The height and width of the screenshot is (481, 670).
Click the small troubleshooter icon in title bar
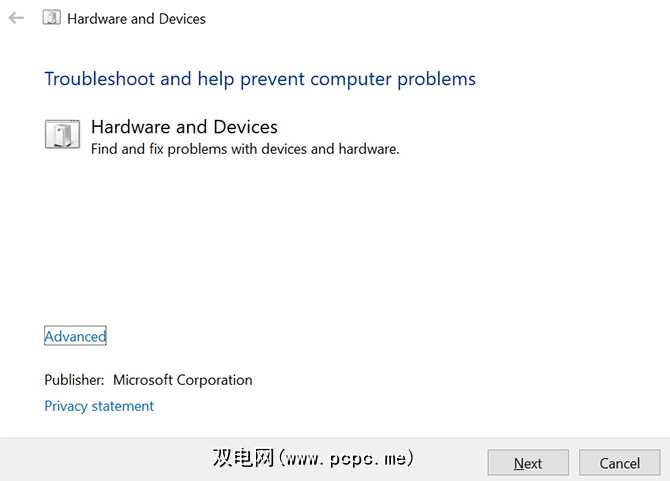coord(51,18)
